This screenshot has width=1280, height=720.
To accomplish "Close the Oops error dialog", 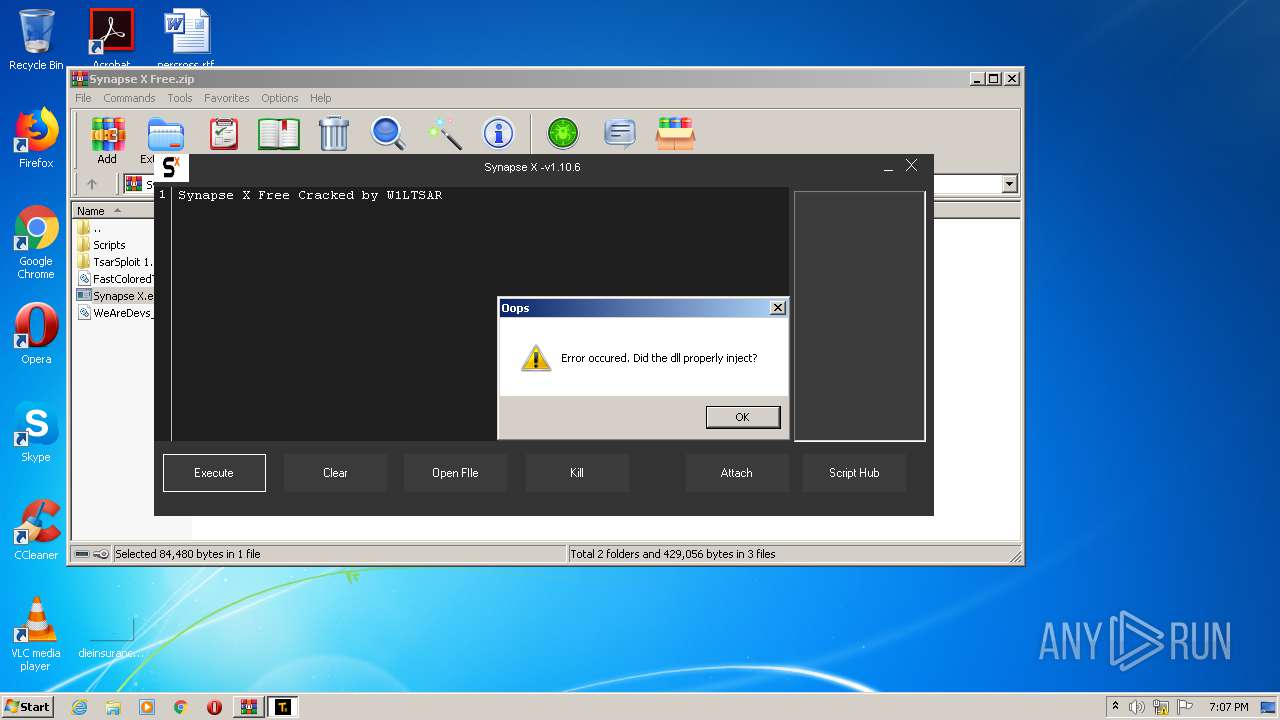I will click(x=778, y=308).
